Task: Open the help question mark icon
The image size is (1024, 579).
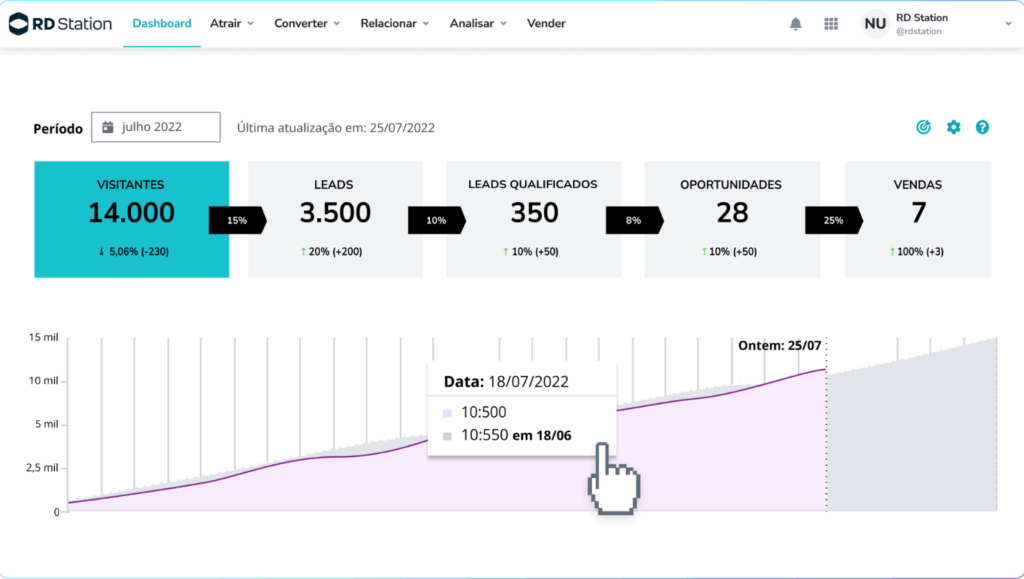Action: coord(982,127)
